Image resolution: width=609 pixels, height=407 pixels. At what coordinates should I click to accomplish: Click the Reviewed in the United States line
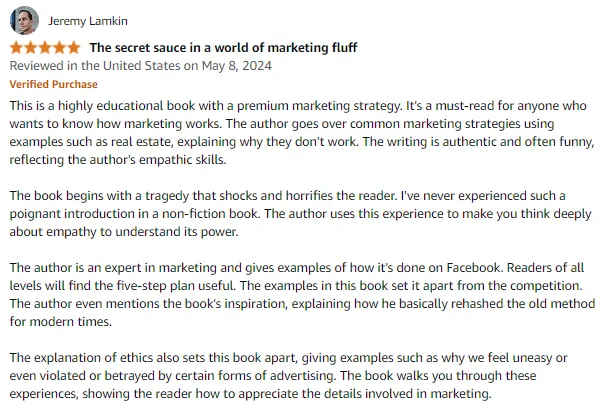(141, 66)
